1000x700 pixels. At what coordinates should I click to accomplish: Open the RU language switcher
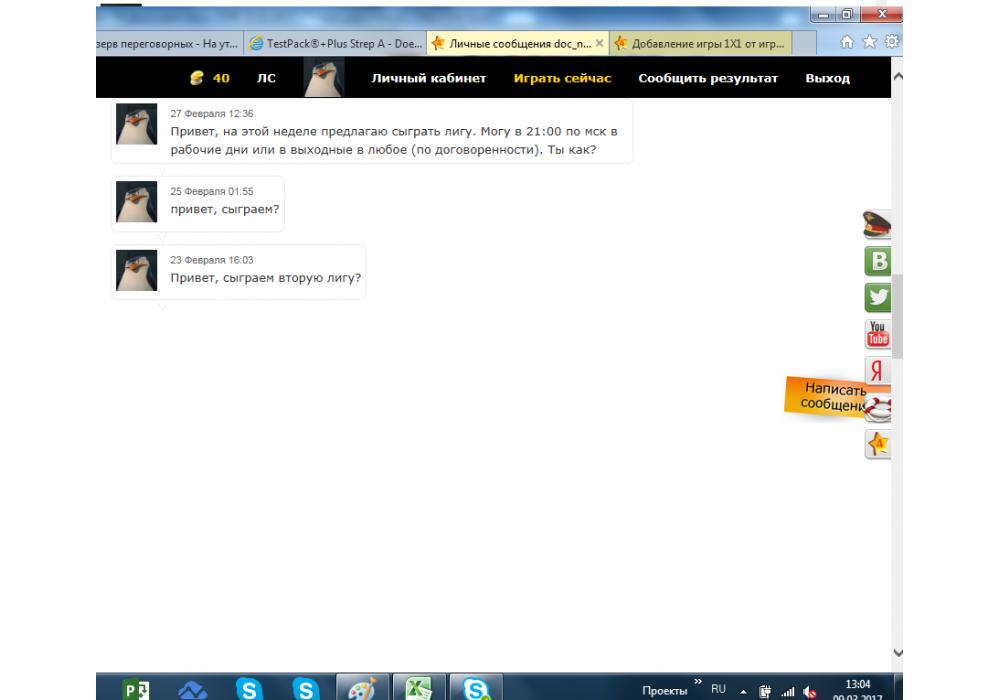[718, 689]
